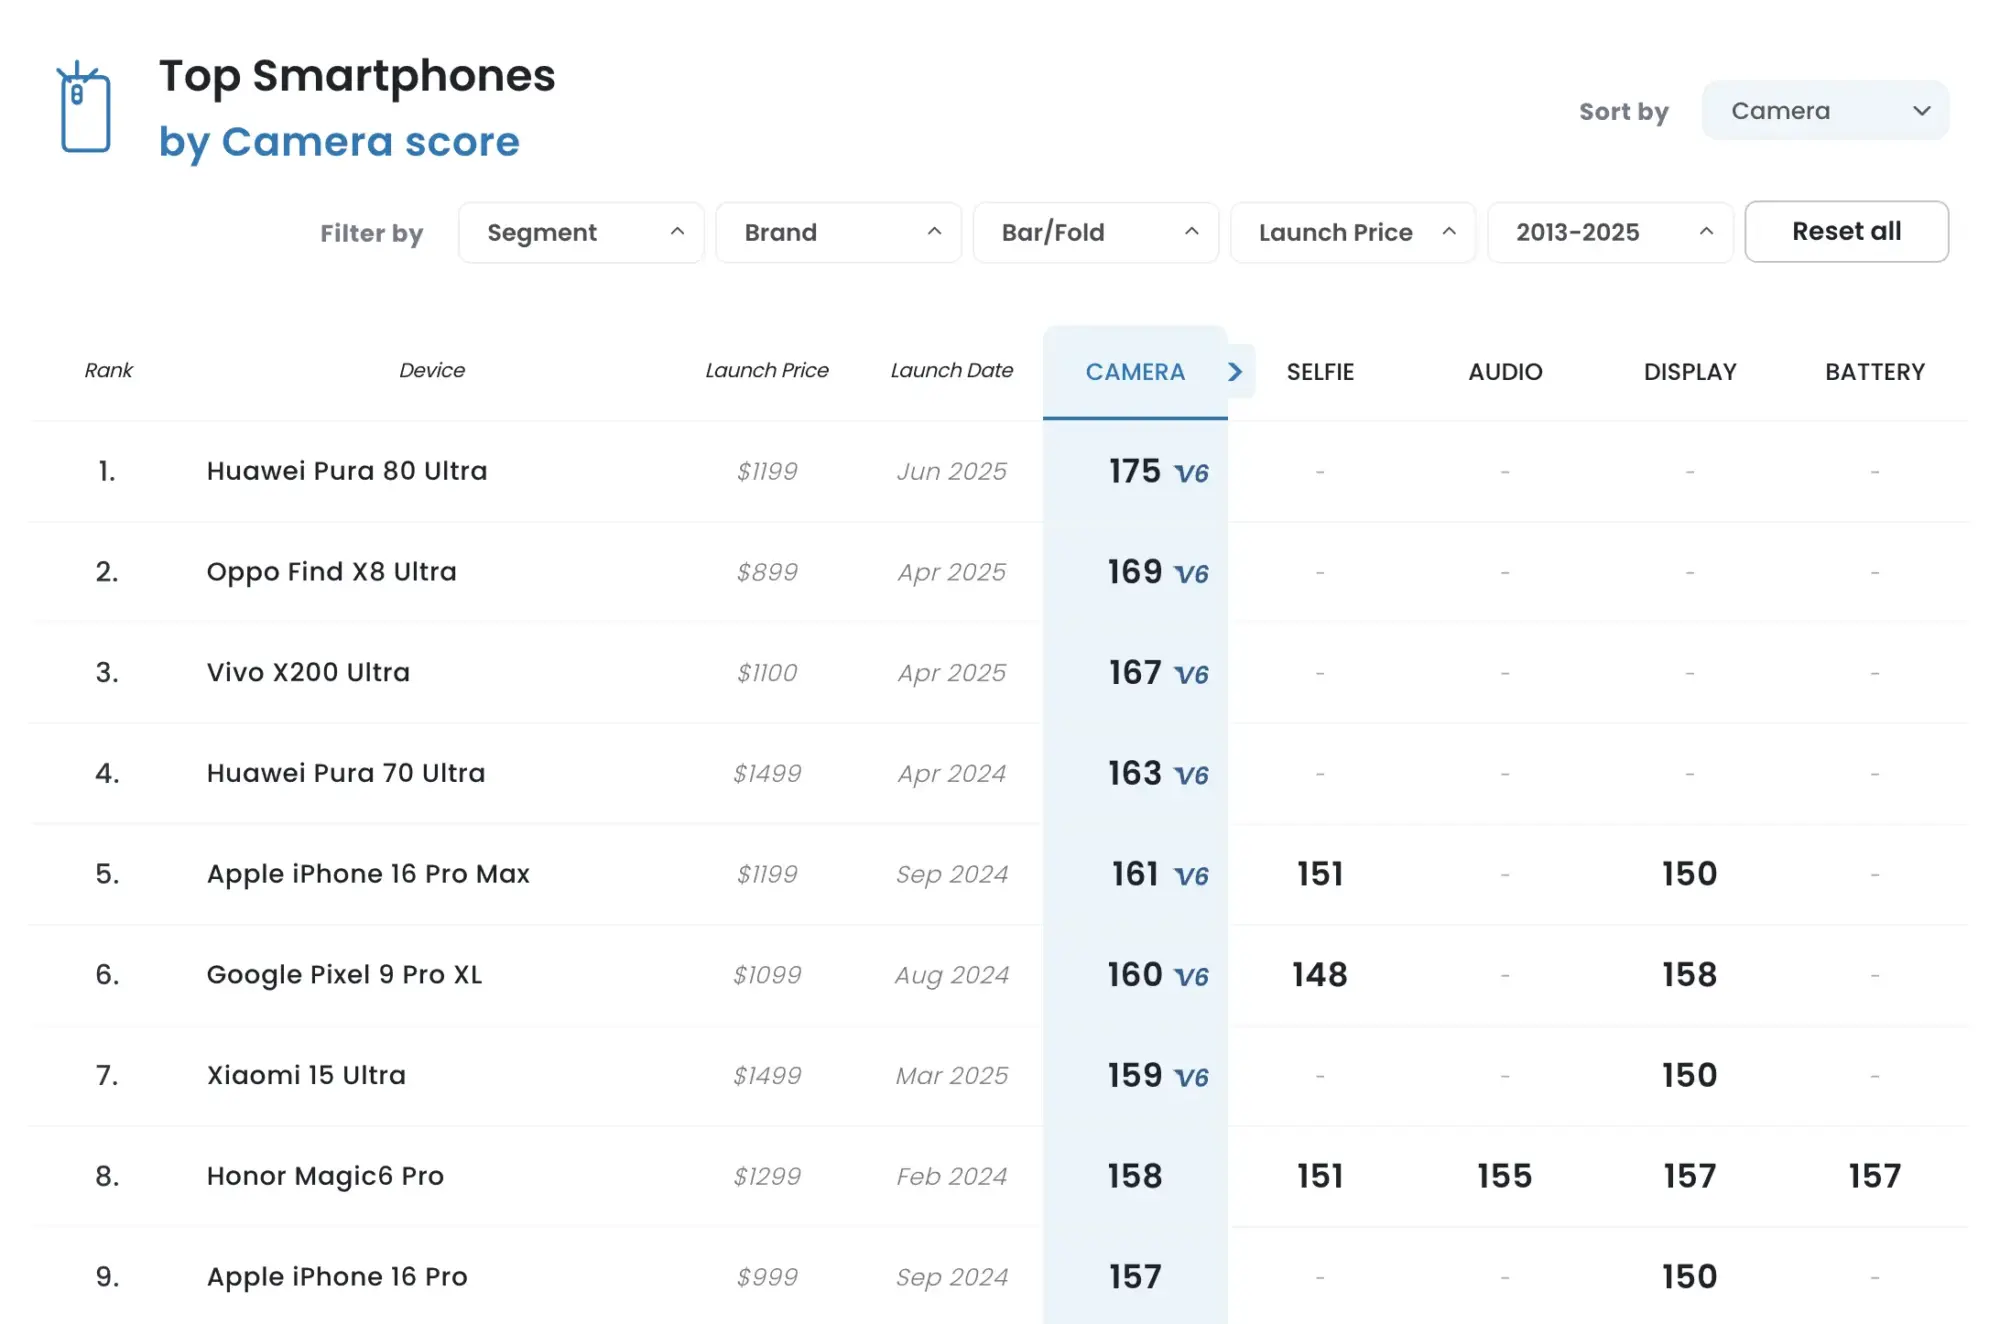Screen dimensions: 2000x1324
Task: Click the by Camera score subtitle
Action: point(340,142)
